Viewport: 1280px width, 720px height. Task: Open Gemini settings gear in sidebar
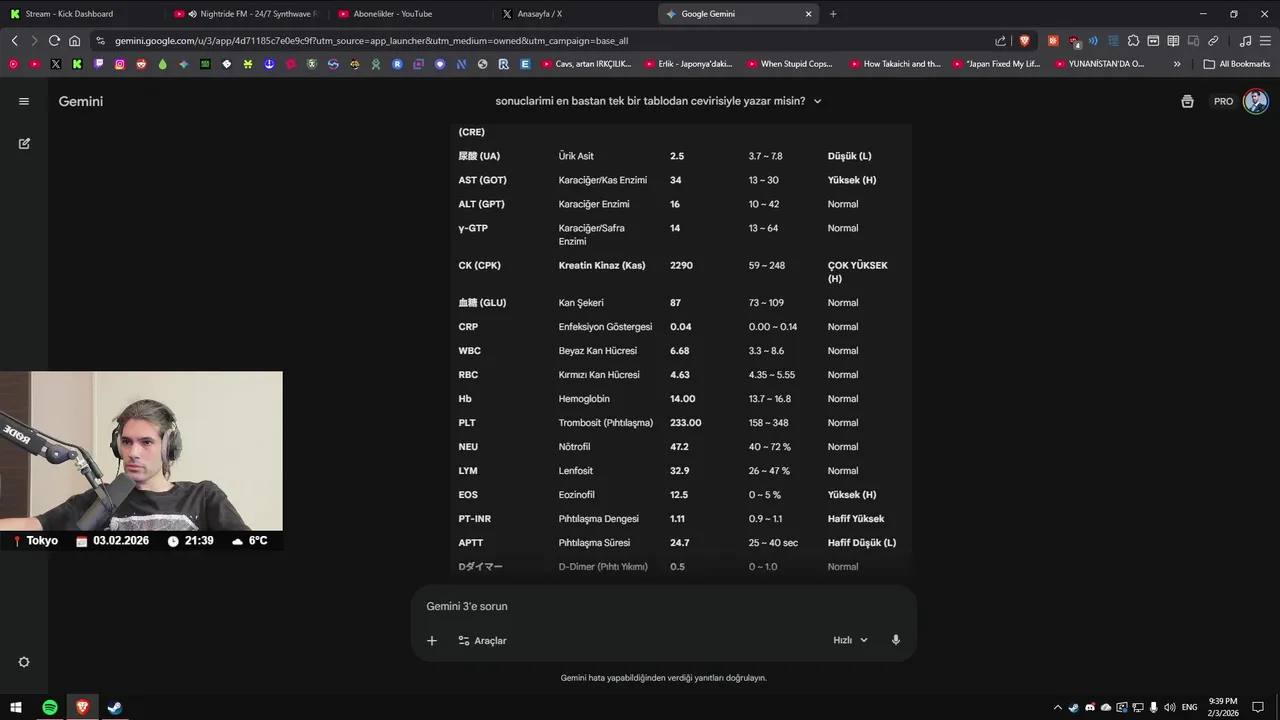click(24, 662)
